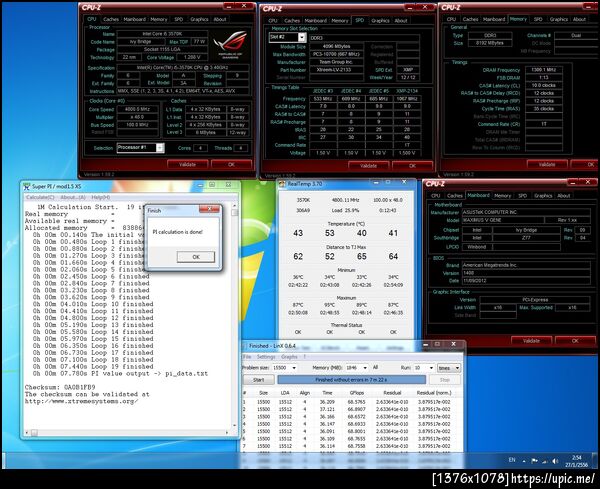
Task: Click LinX progress bar 'Finished without errors'
Action: coord(351,380)
